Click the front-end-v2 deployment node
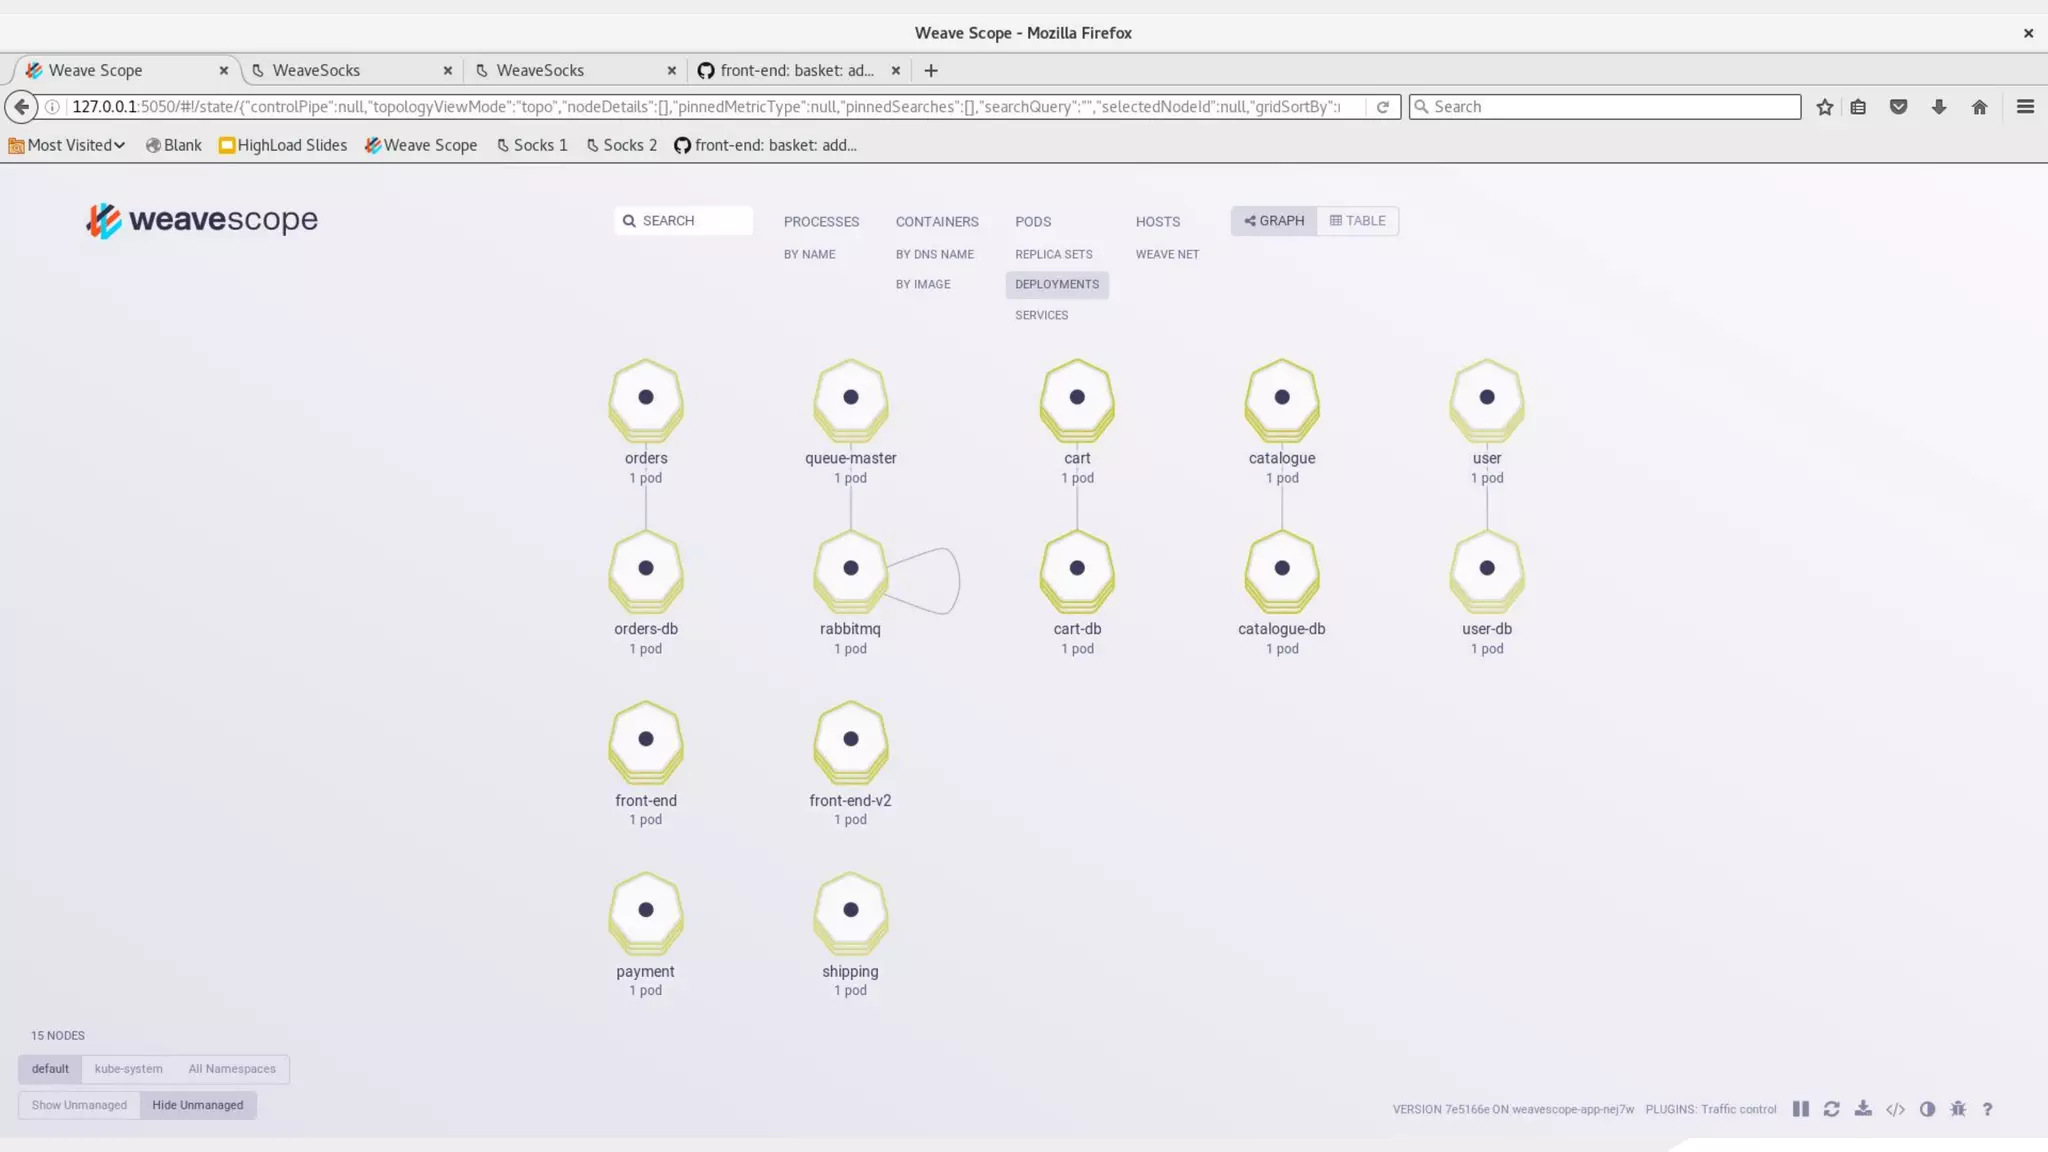This screenshot has height=1152, width=2048. [850, 741]
